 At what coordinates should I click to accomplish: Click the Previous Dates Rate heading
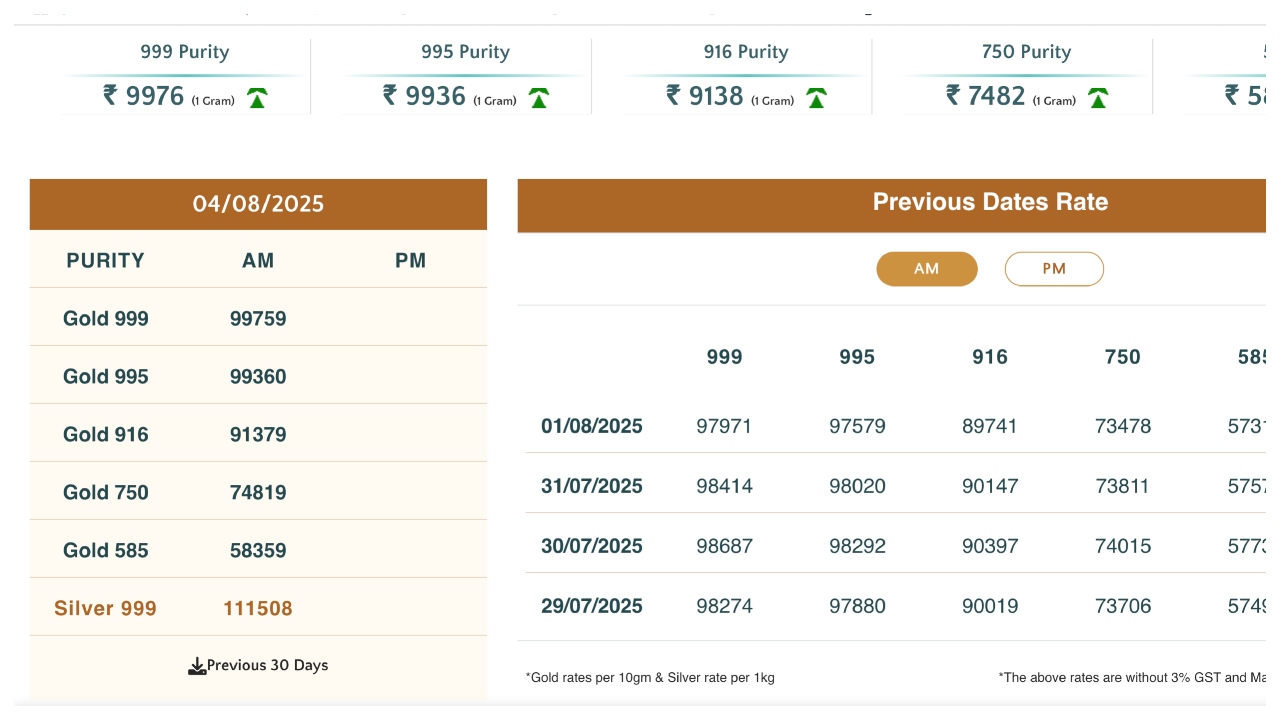[990, 202]
